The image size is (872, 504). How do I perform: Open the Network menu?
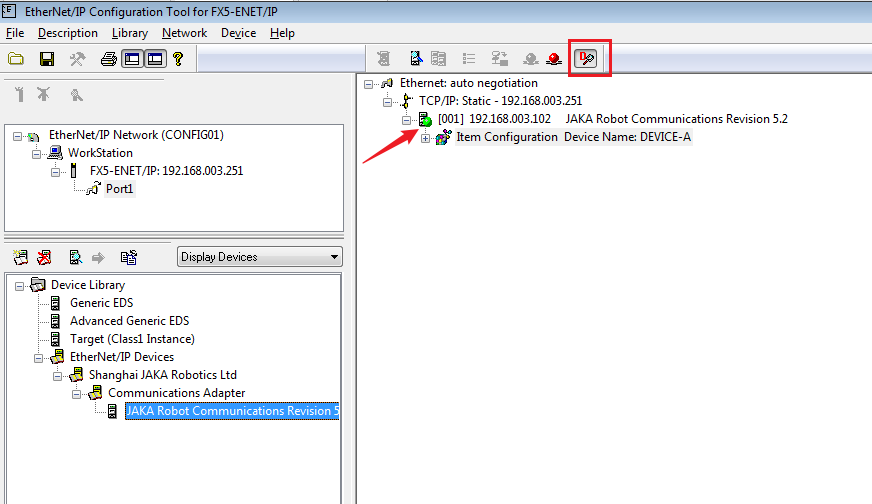(x=184, y=33)
